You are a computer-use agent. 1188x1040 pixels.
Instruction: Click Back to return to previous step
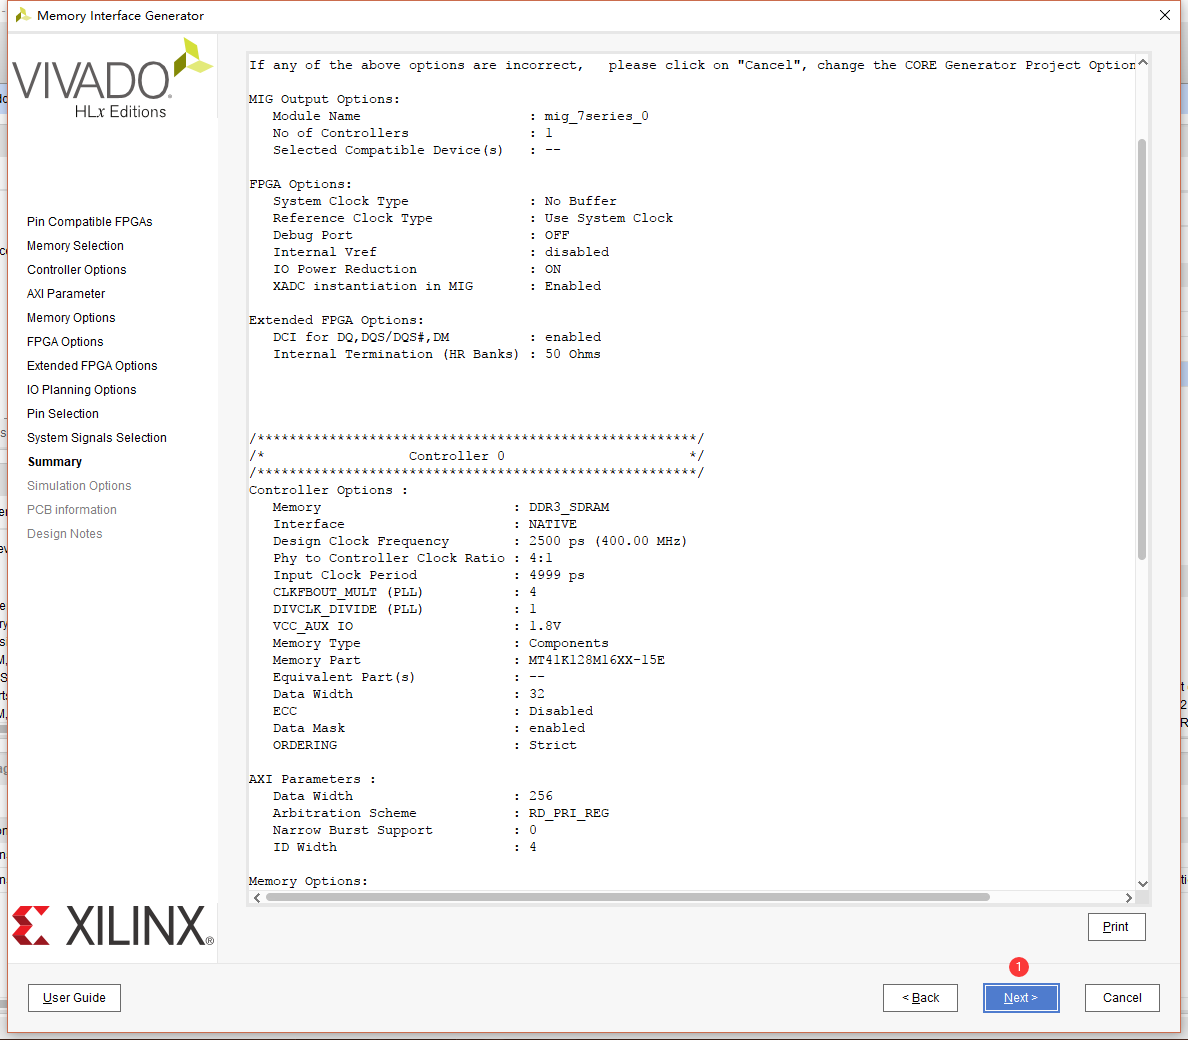click(x=920, y=997)
